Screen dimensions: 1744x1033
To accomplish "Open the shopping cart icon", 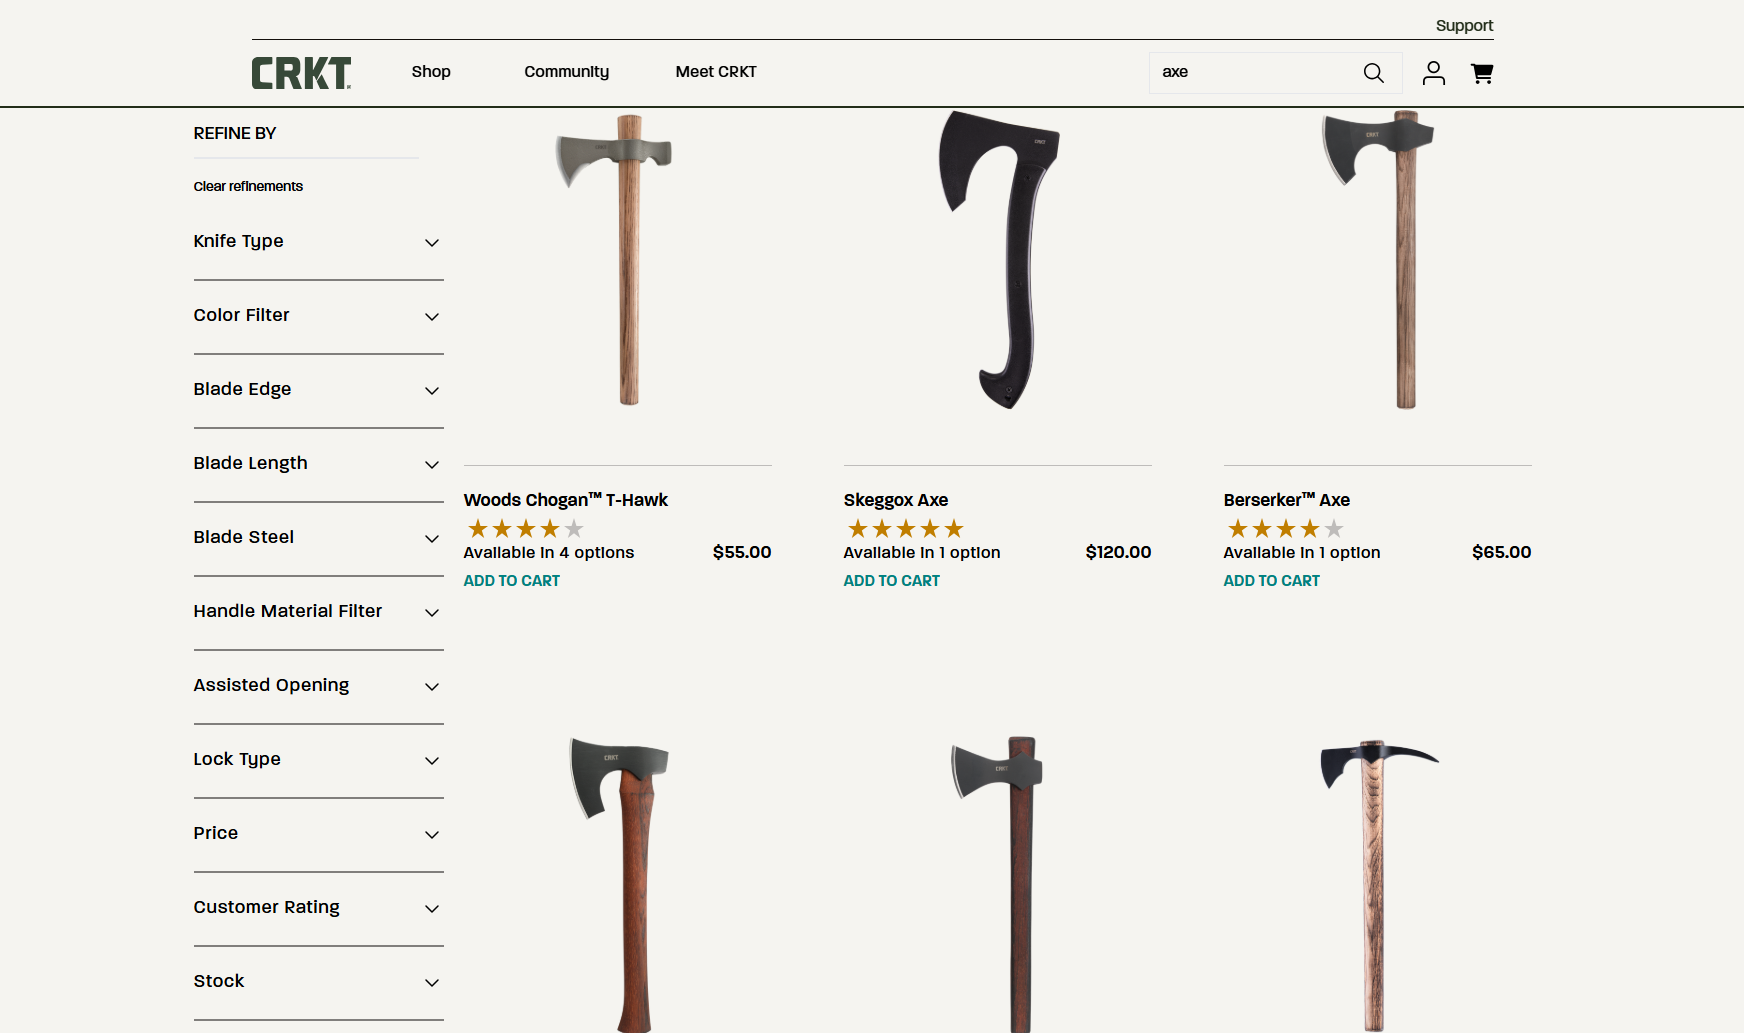I will click(1482, 73).
